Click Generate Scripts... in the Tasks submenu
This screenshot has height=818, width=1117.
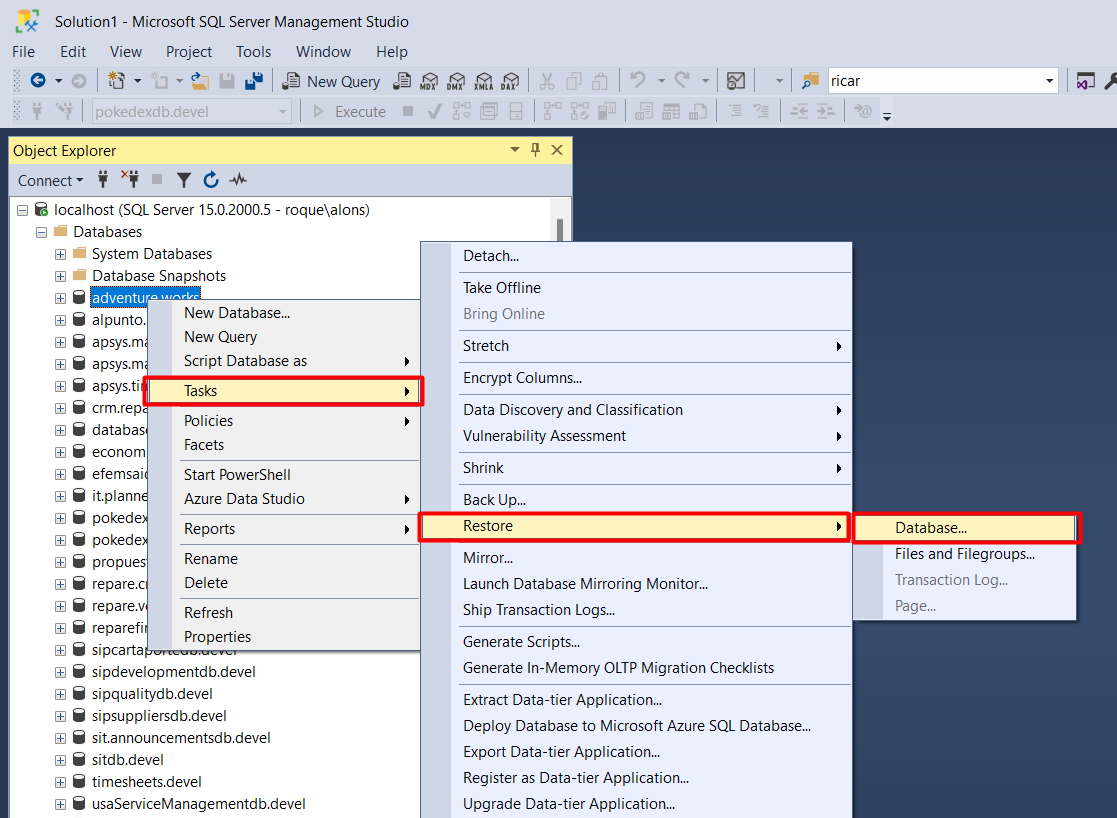[x=521, y=642]
